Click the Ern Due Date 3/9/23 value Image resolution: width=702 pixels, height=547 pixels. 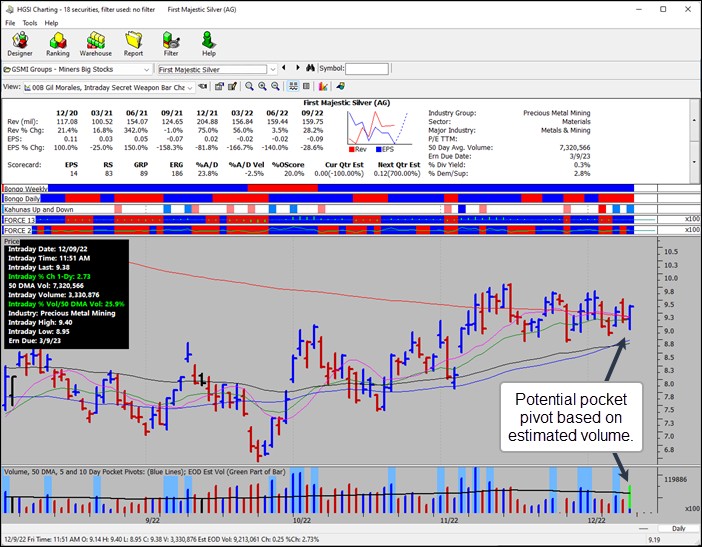click(580, 156)
